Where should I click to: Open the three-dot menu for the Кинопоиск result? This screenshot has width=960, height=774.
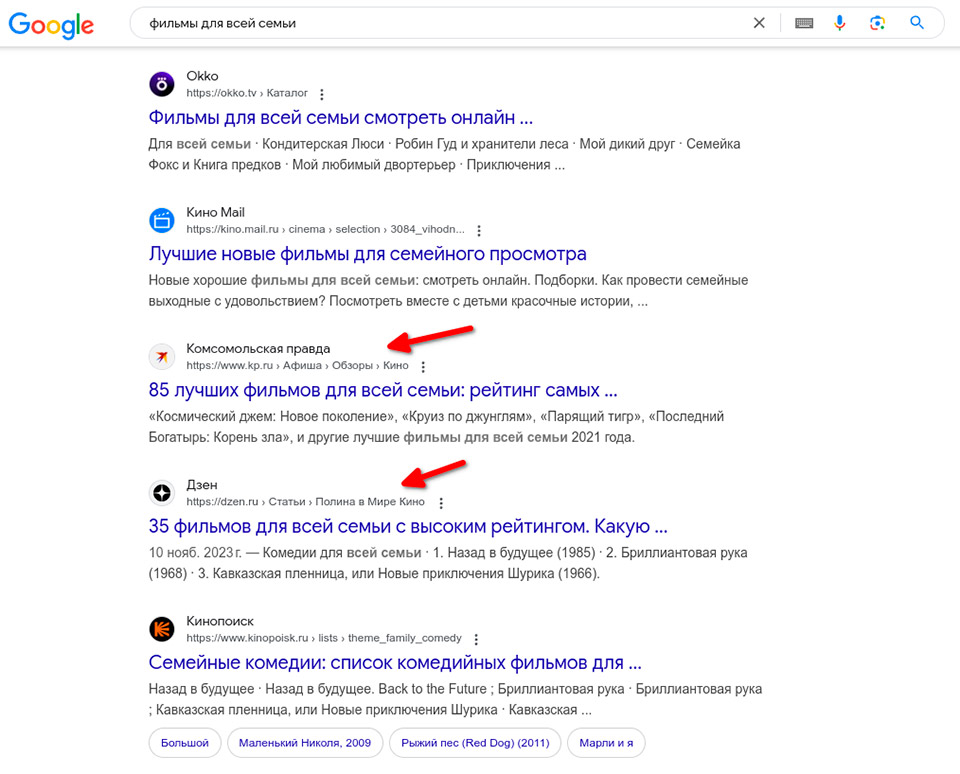point(476,639)
